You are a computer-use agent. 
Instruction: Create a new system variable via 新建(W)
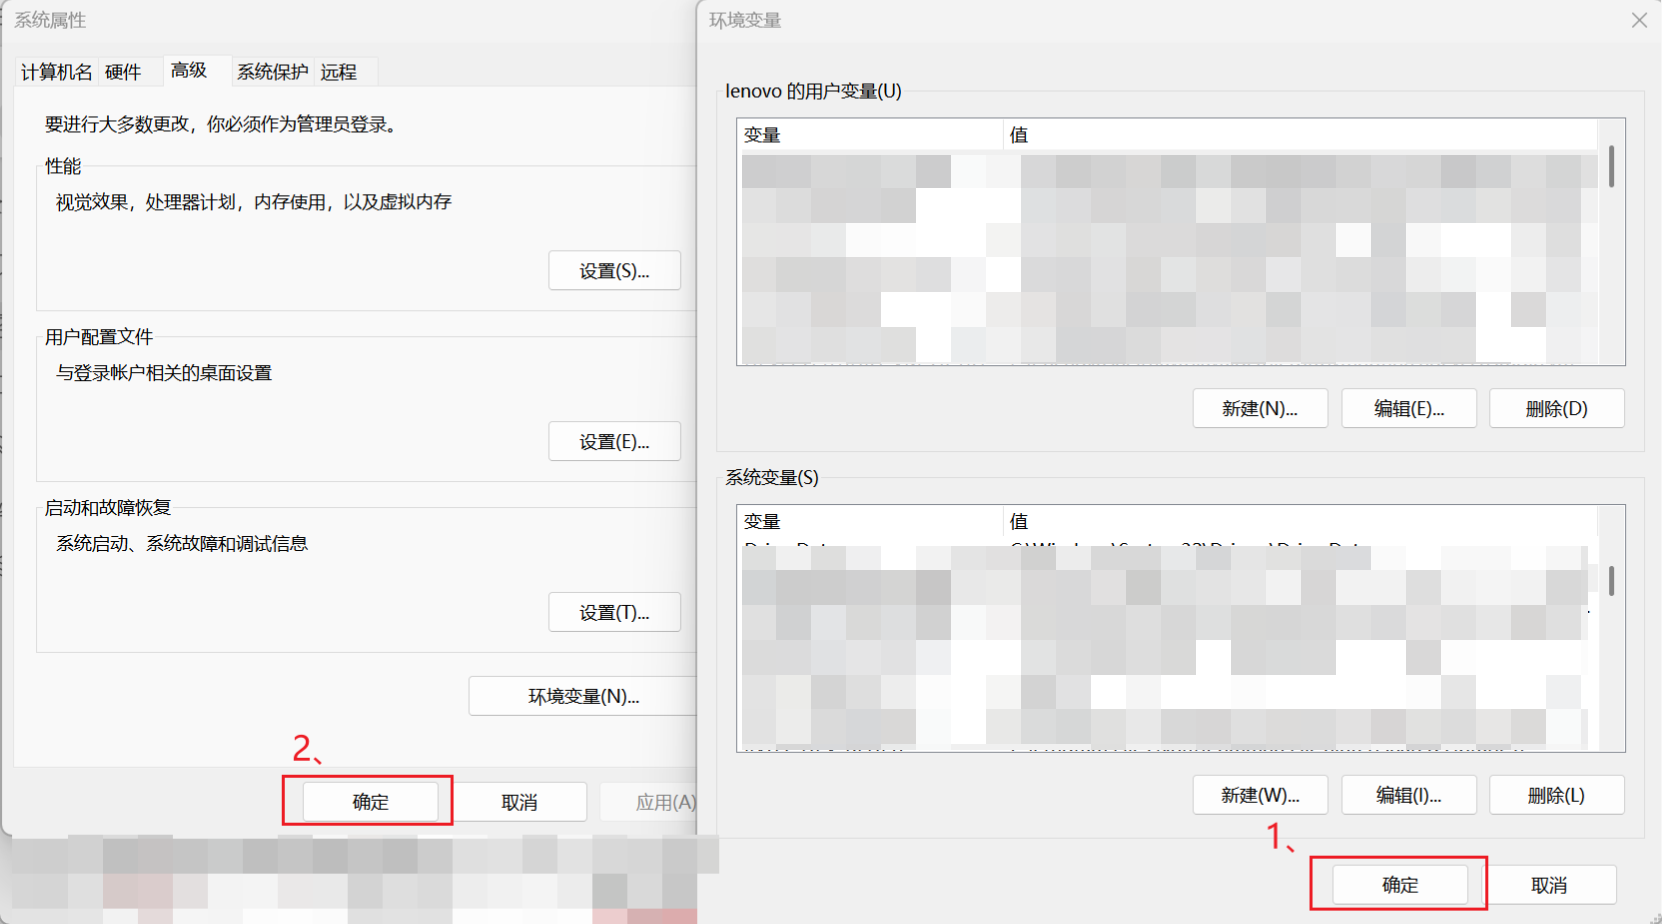[x=1260, y=795]
